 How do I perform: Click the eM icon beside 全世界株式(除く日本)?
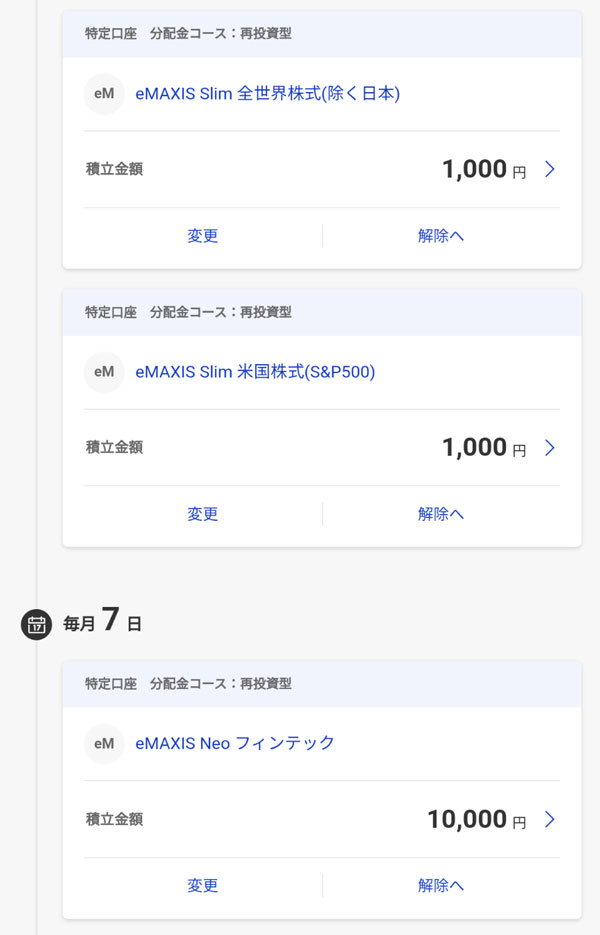coord(104,94)
